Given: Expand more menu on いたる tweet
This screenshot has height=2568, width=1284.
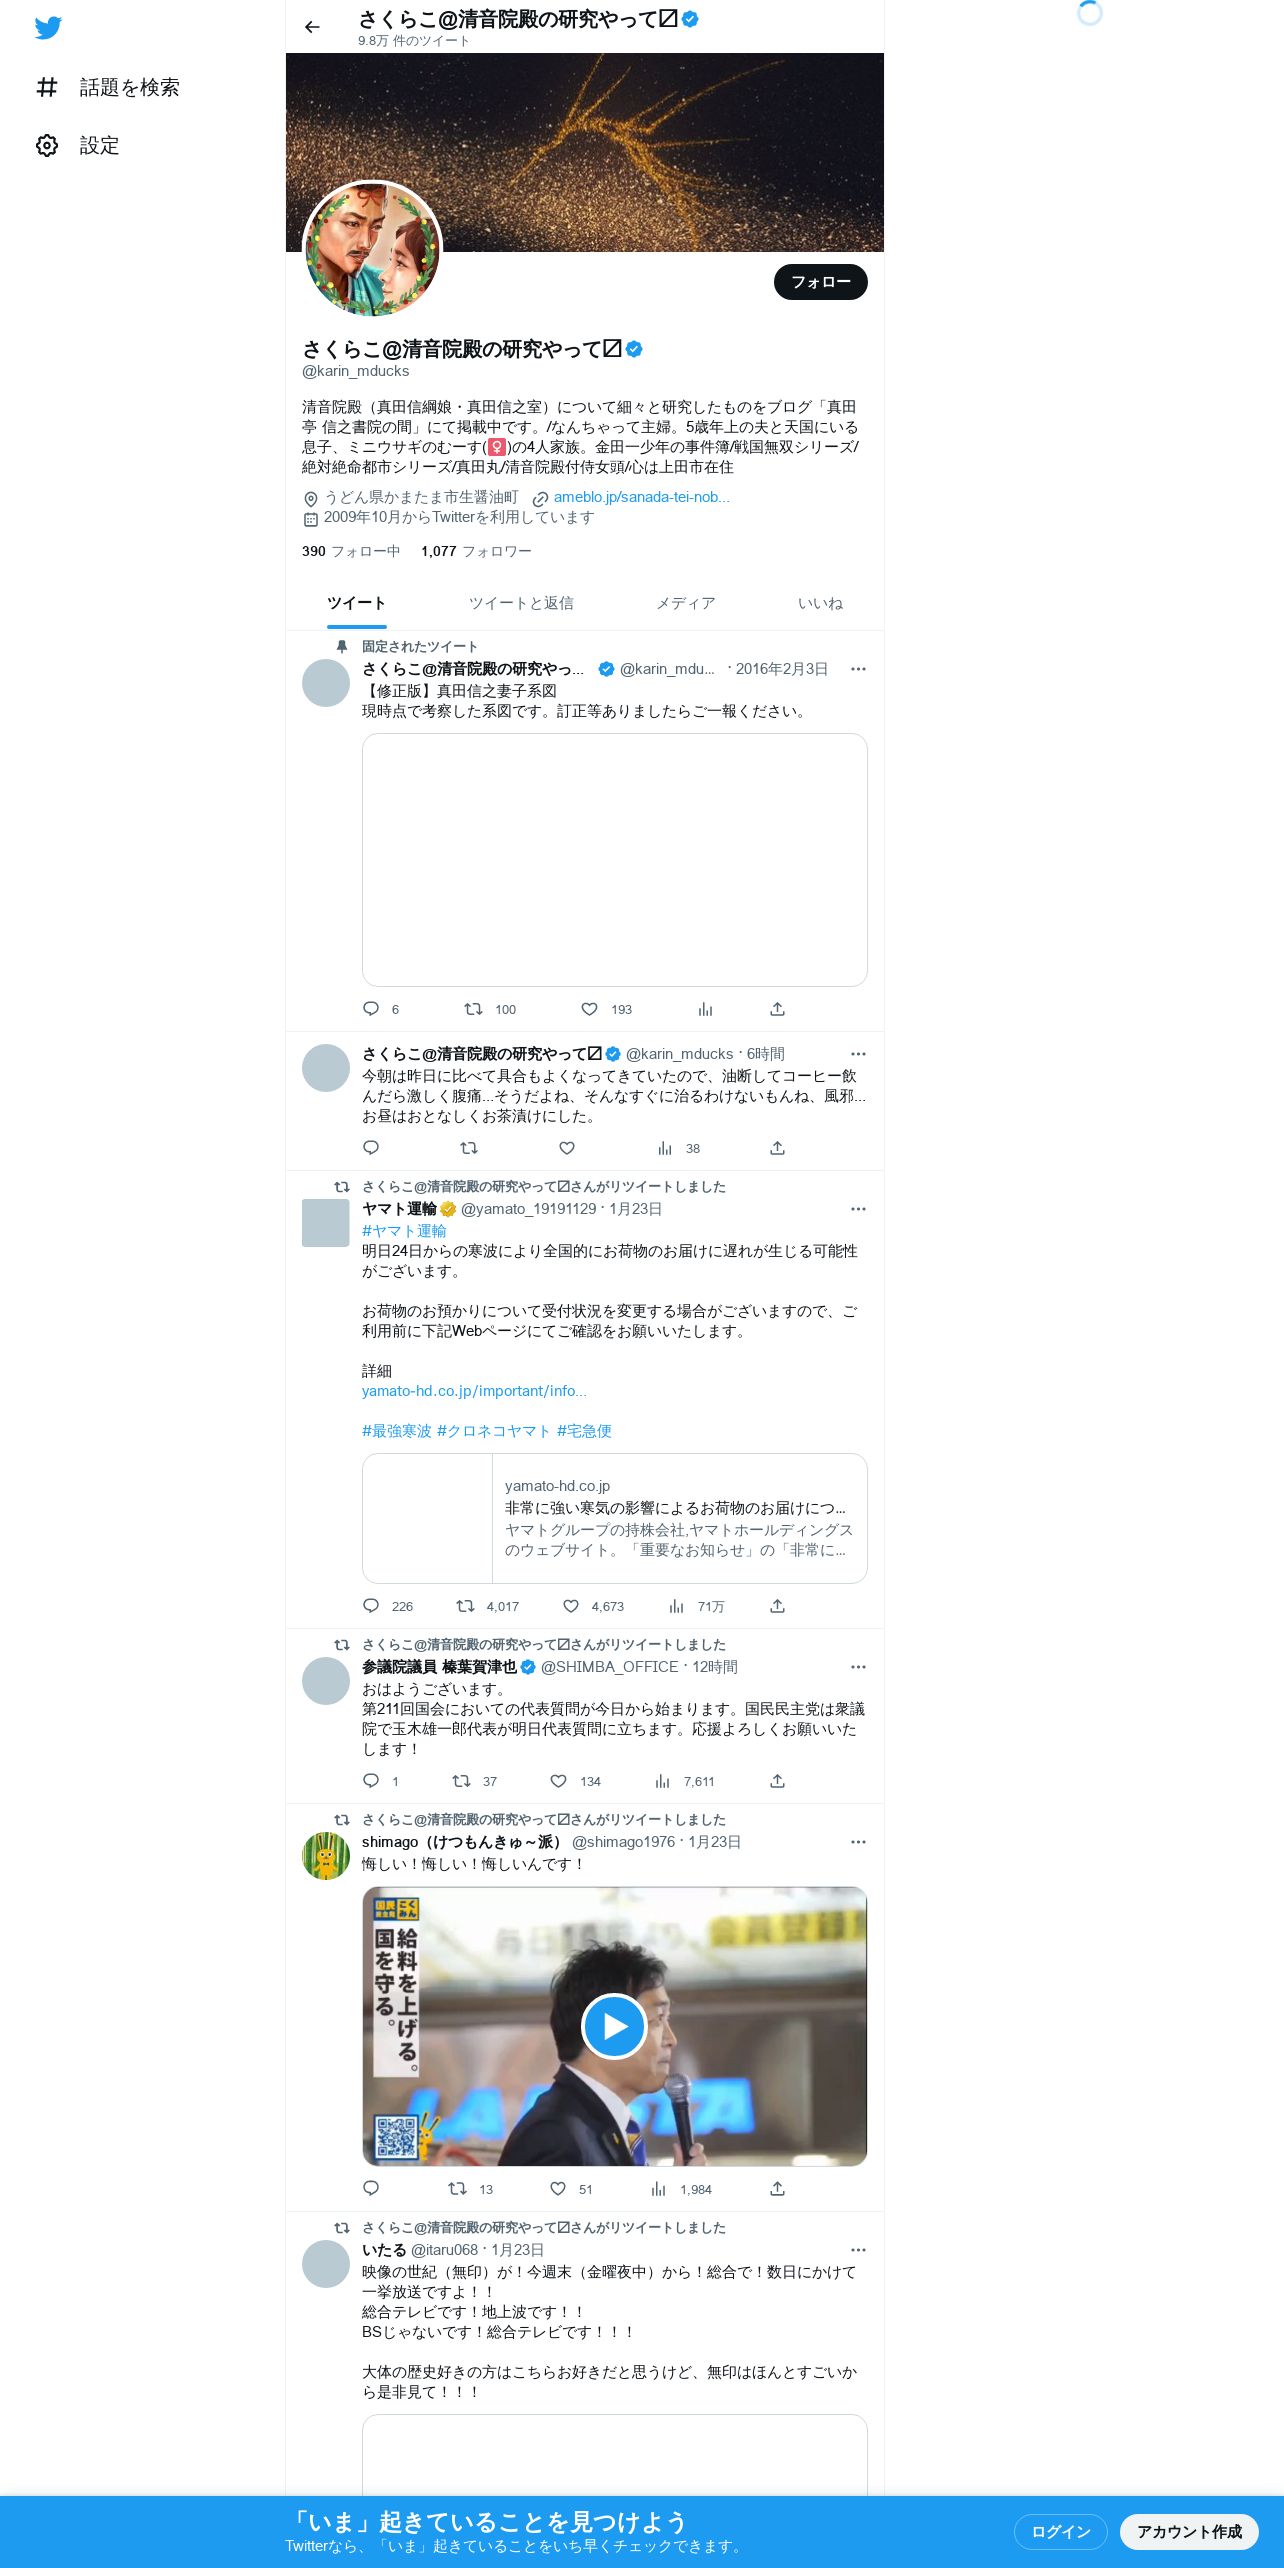Looking at the screenshot, I should (x=858, y=2250).
